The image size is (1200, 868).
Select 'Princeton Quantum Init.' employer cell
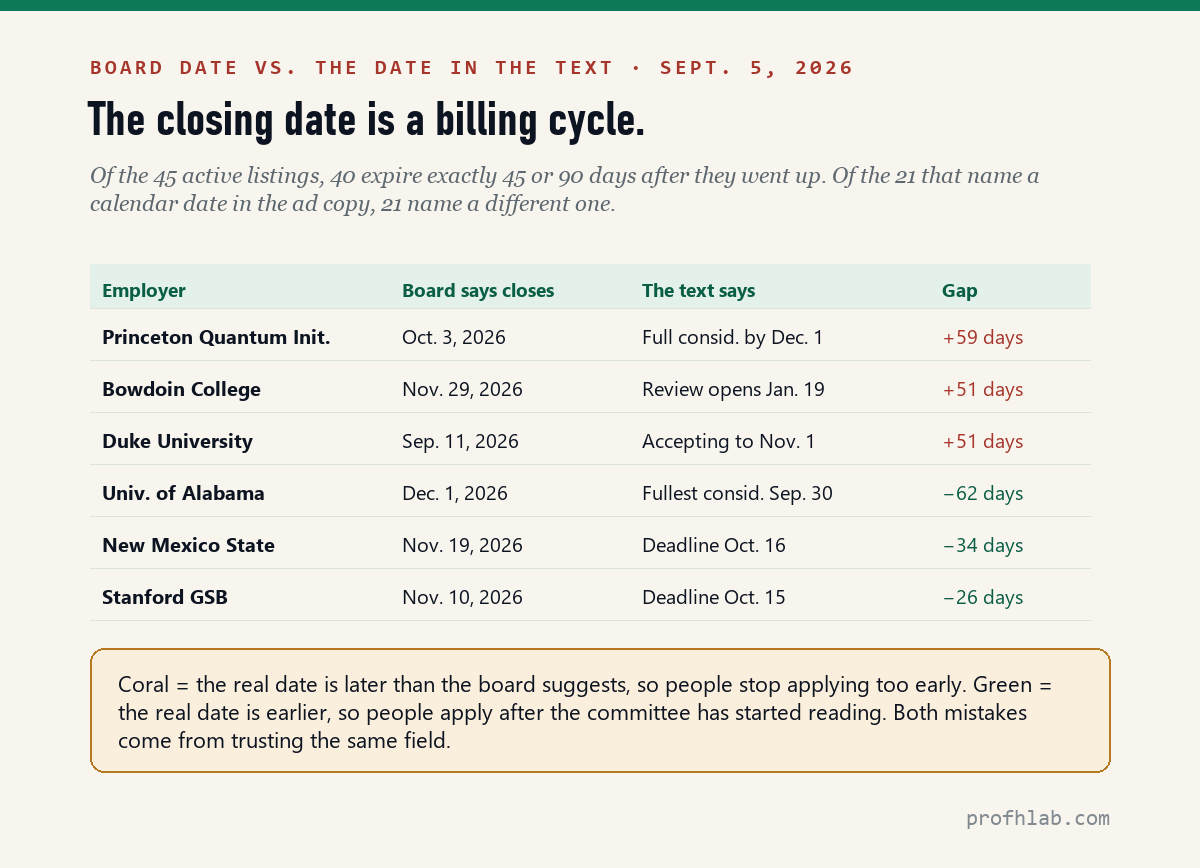point(216,337)
